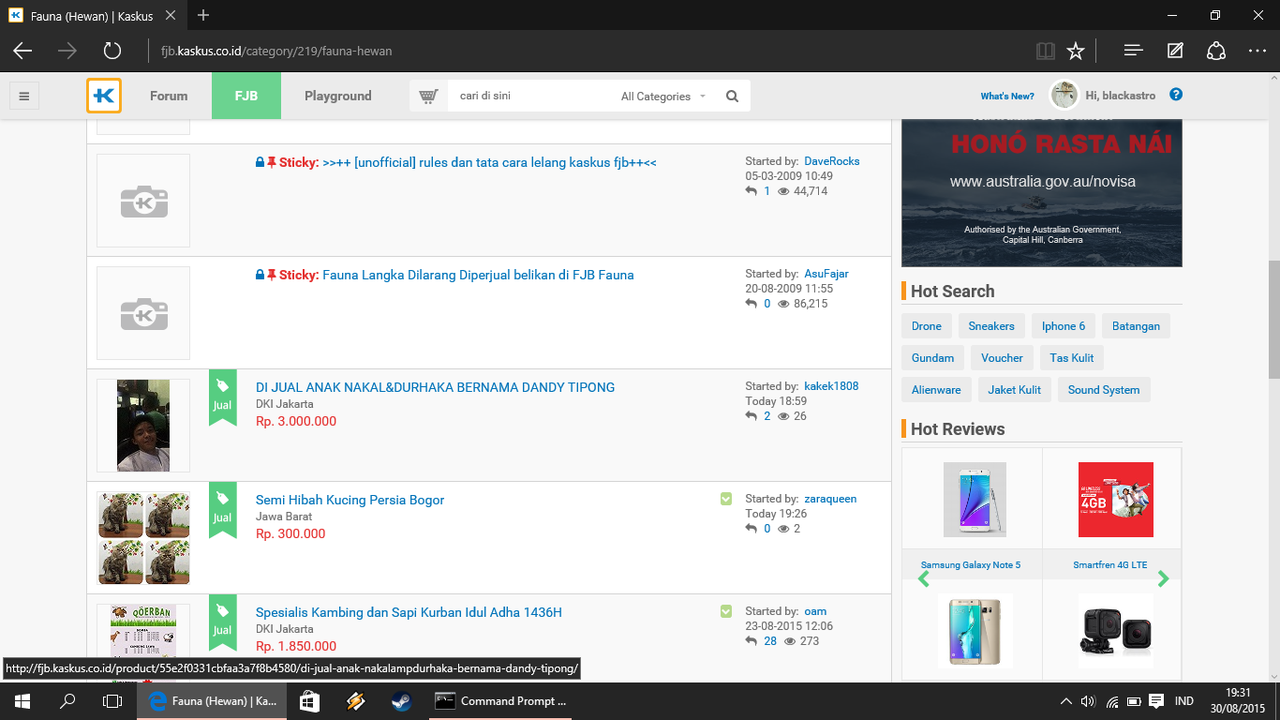Show previous Hot Reviews with left arrow
This screenshot has width=1280, height=720.
(x=923, y=578)
